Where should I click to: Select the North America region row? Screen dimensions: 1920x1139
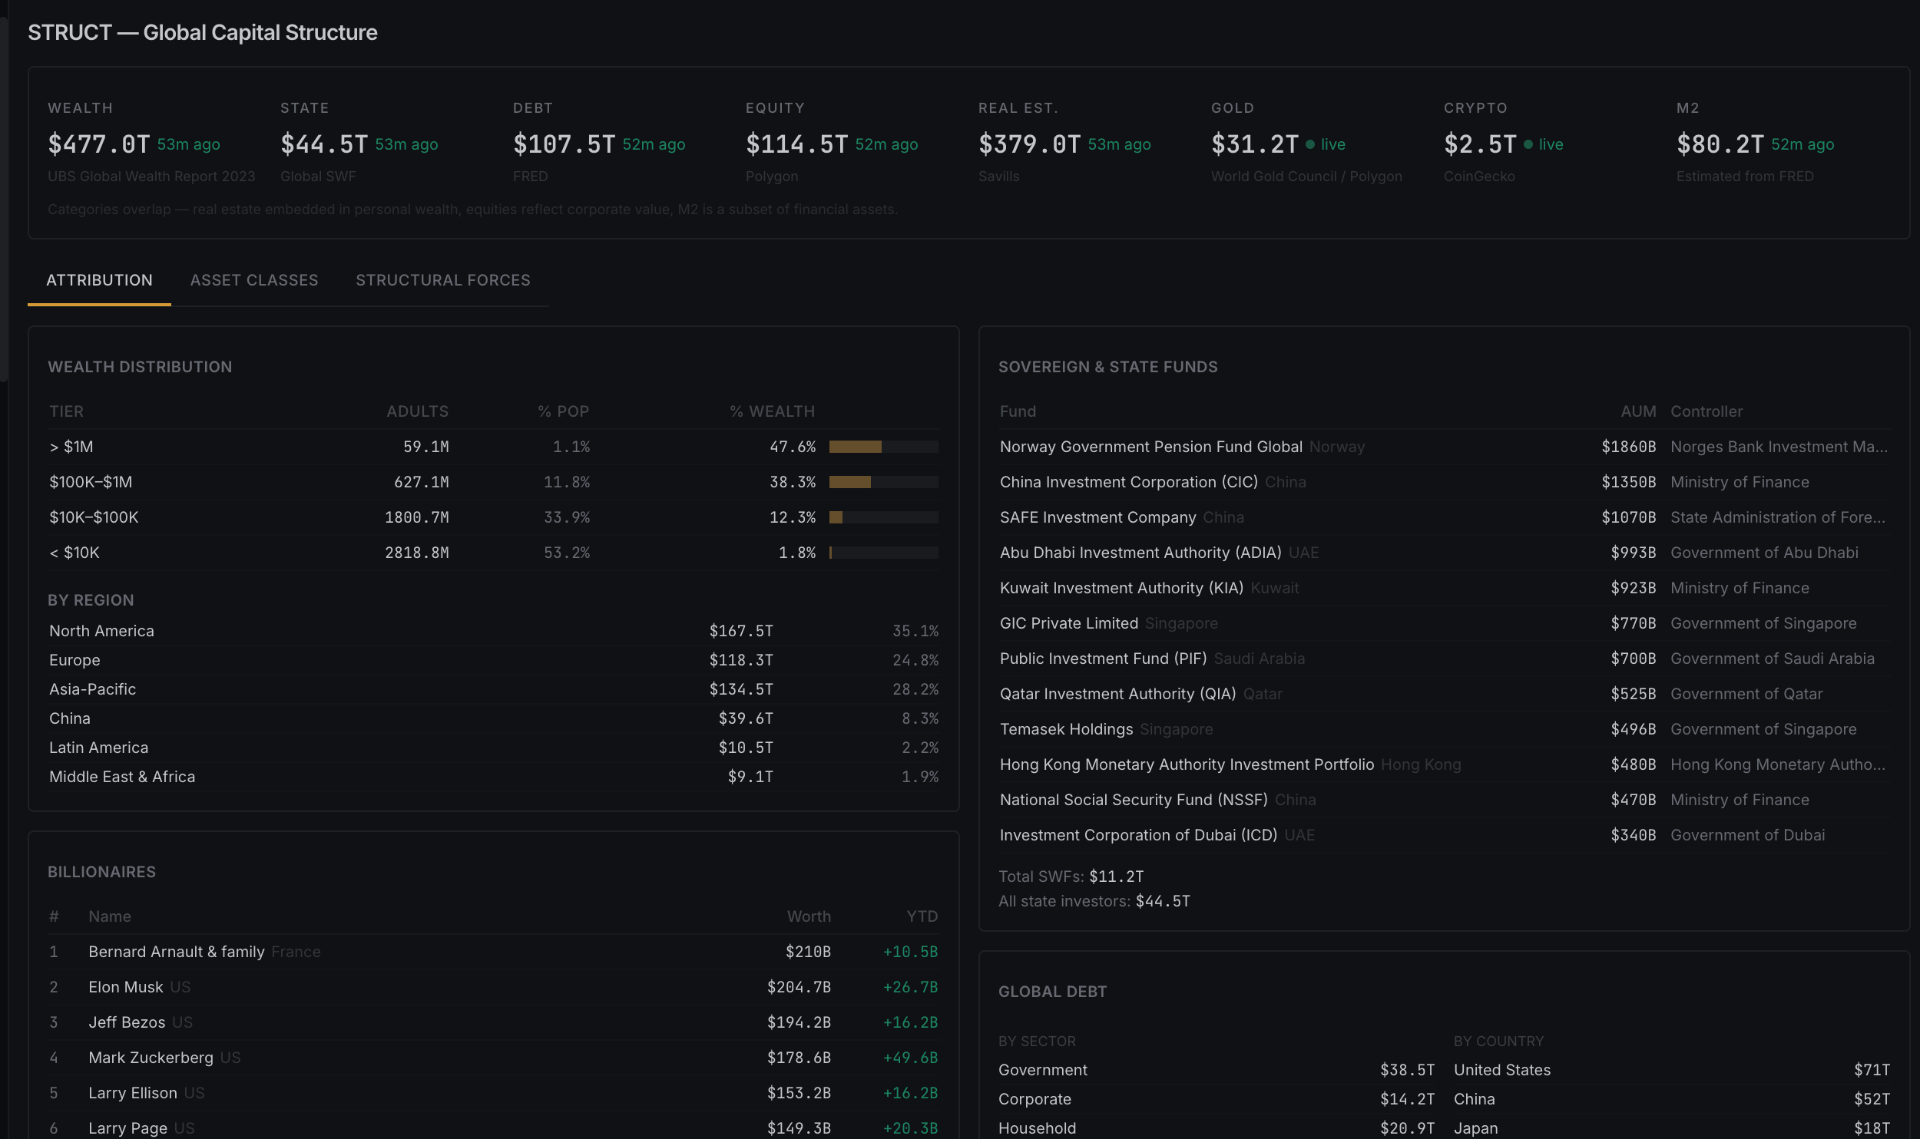tap(493, 631)
